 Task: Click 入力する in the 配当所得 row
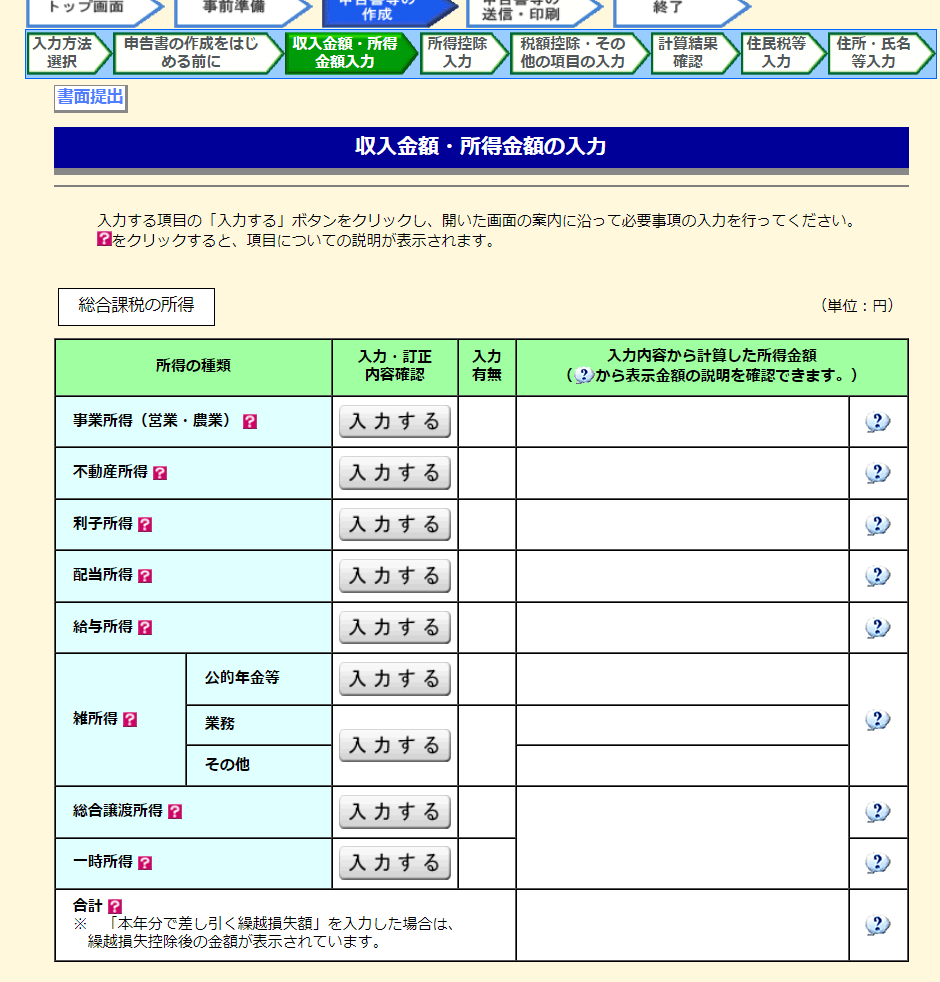(395, 576)
